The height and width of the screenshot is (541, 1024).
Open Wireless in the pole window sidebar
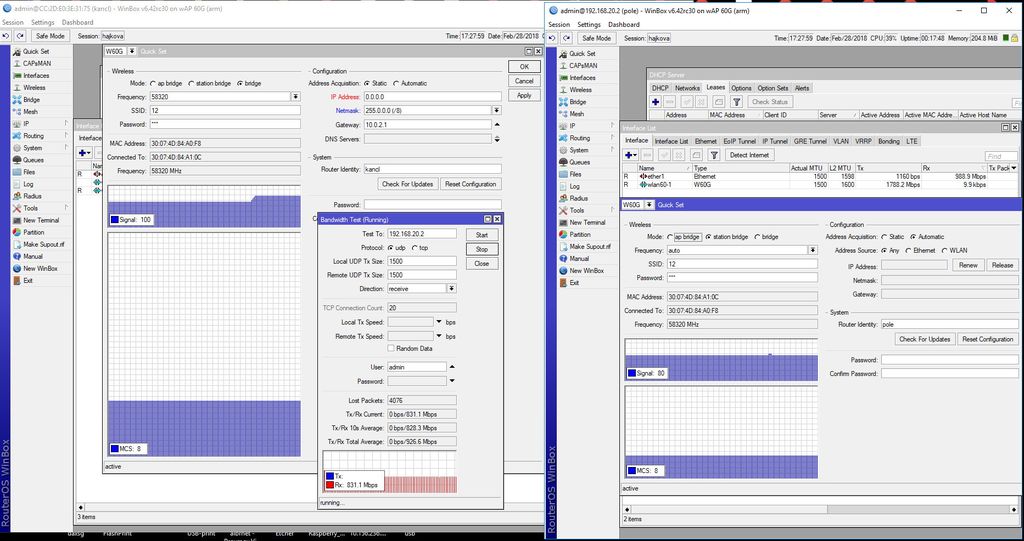pos(581,90)
